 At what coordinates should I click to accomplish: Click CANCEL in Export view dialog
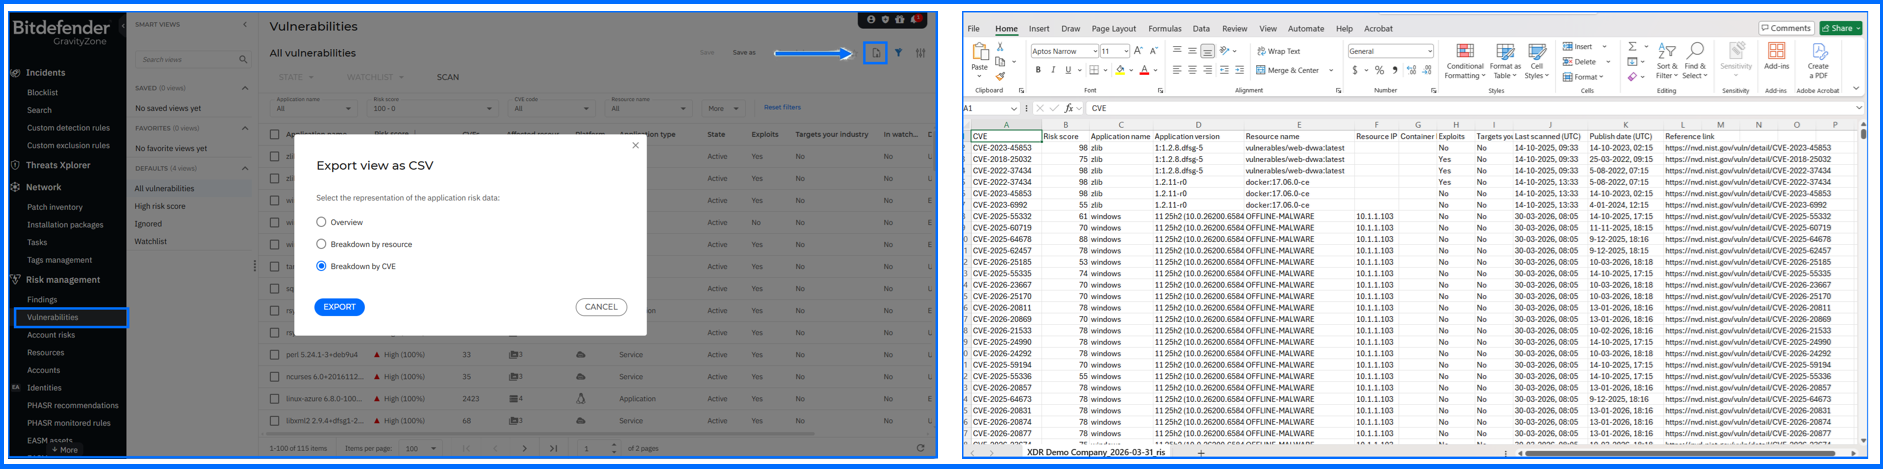pyautogui.click(x=601, y=307)
